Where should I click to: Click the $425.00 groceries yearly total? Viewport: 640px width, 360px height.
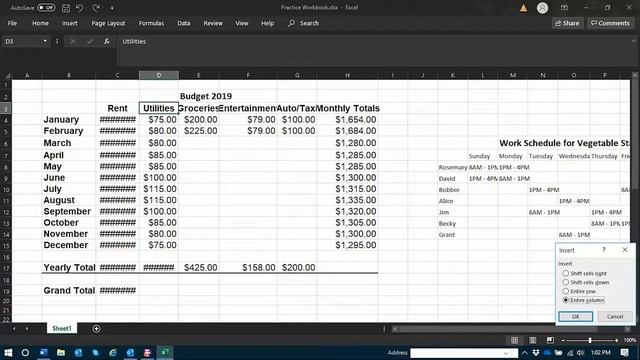pyautogui.click(x=200, y=268)
